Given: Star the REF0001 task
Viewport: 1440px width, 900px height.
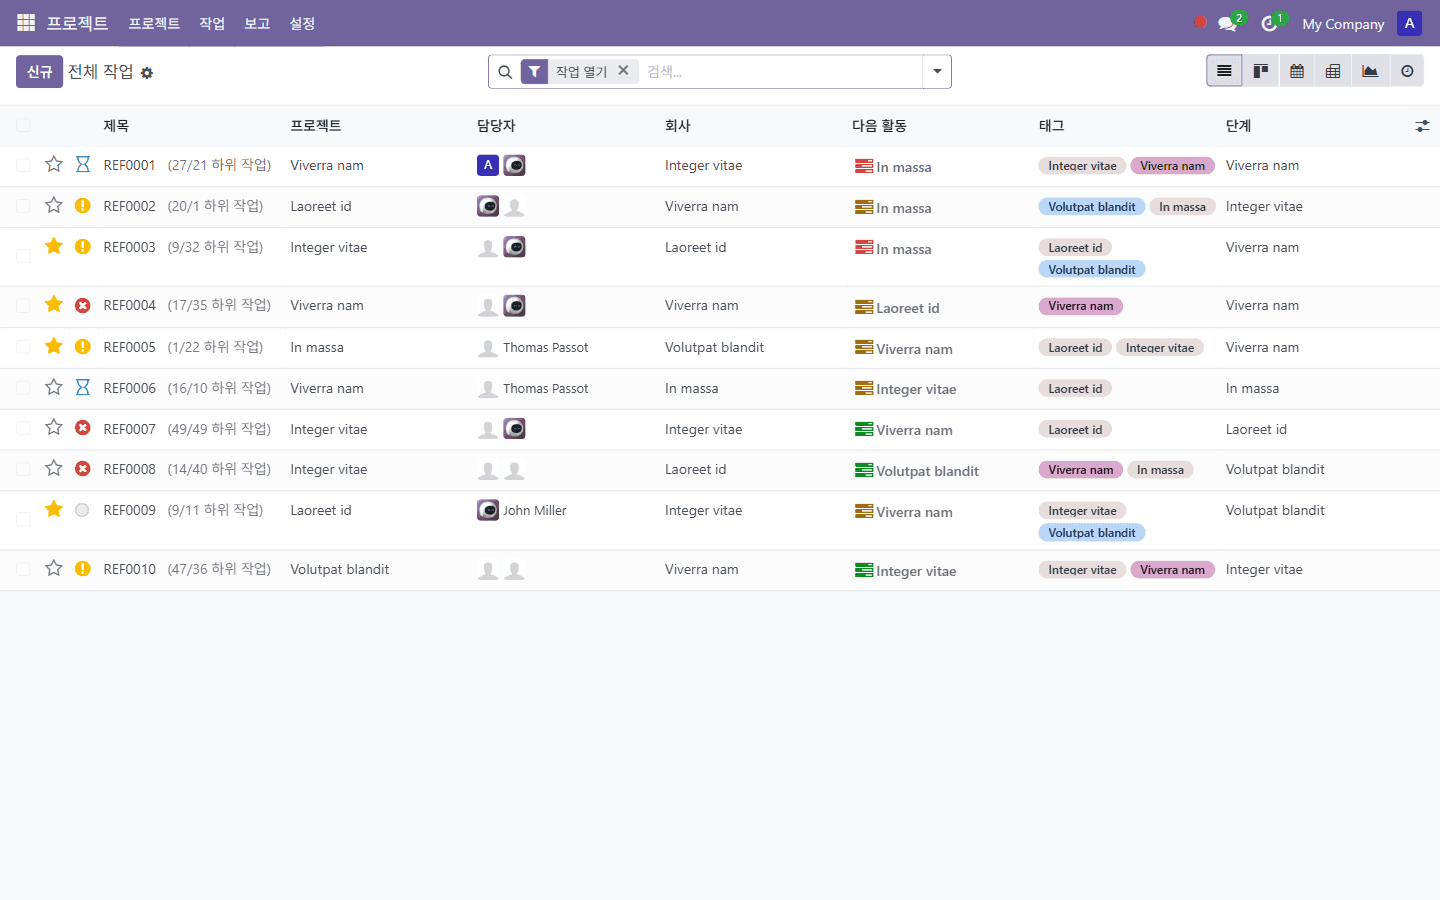Looking at the screenshot, I should (54, 164).
